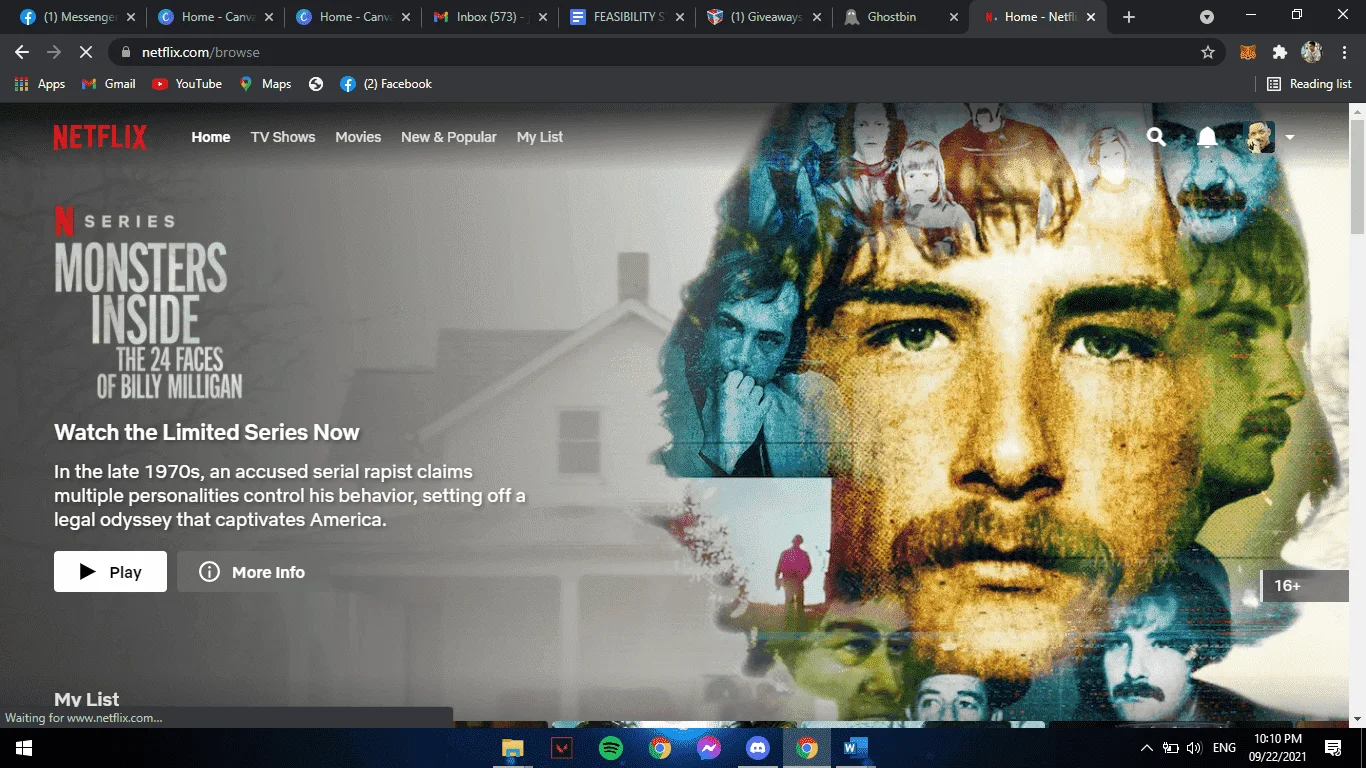Switch to first Home - Canva tab
This screenshot has width=1366, height=768.
point(214,17)
